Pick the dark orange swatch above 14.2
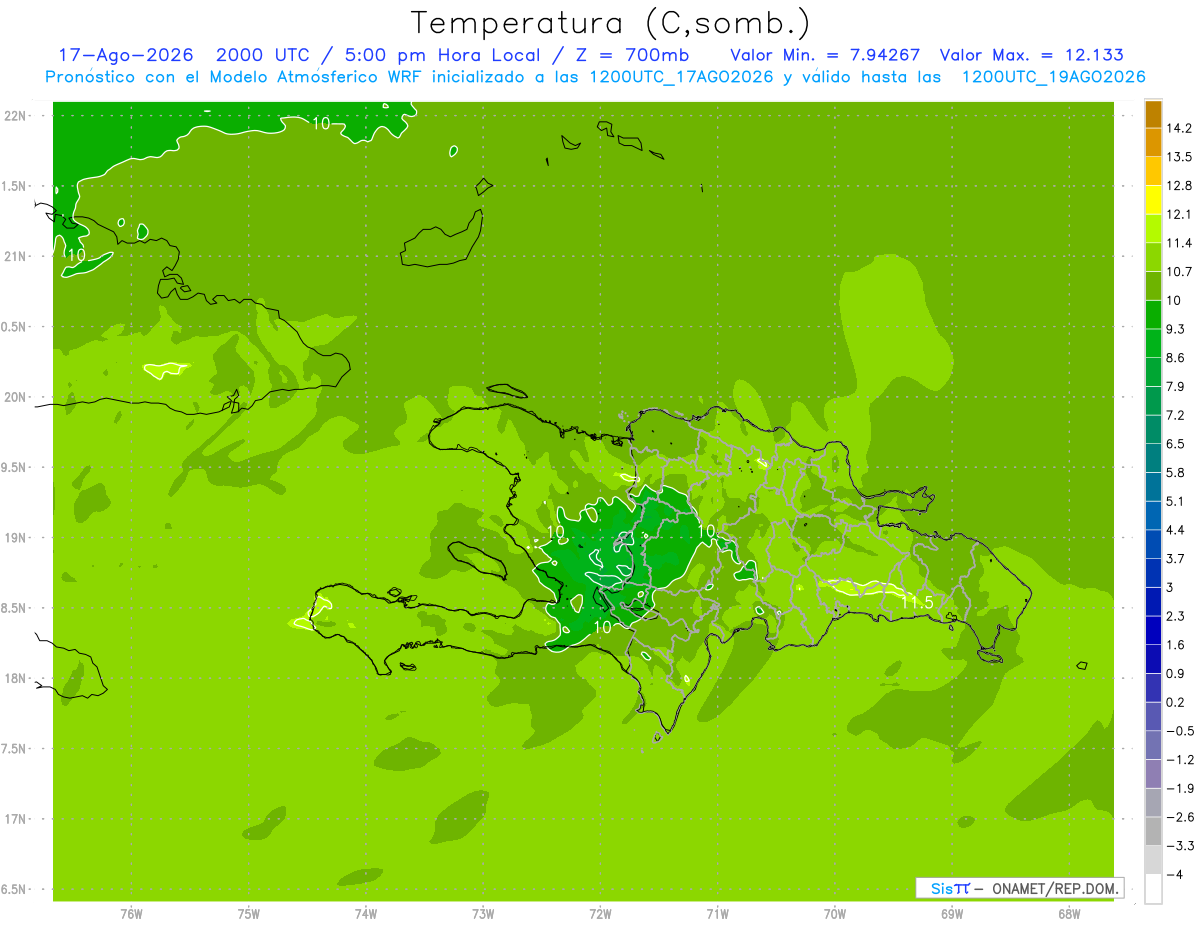 point(1153,114)
